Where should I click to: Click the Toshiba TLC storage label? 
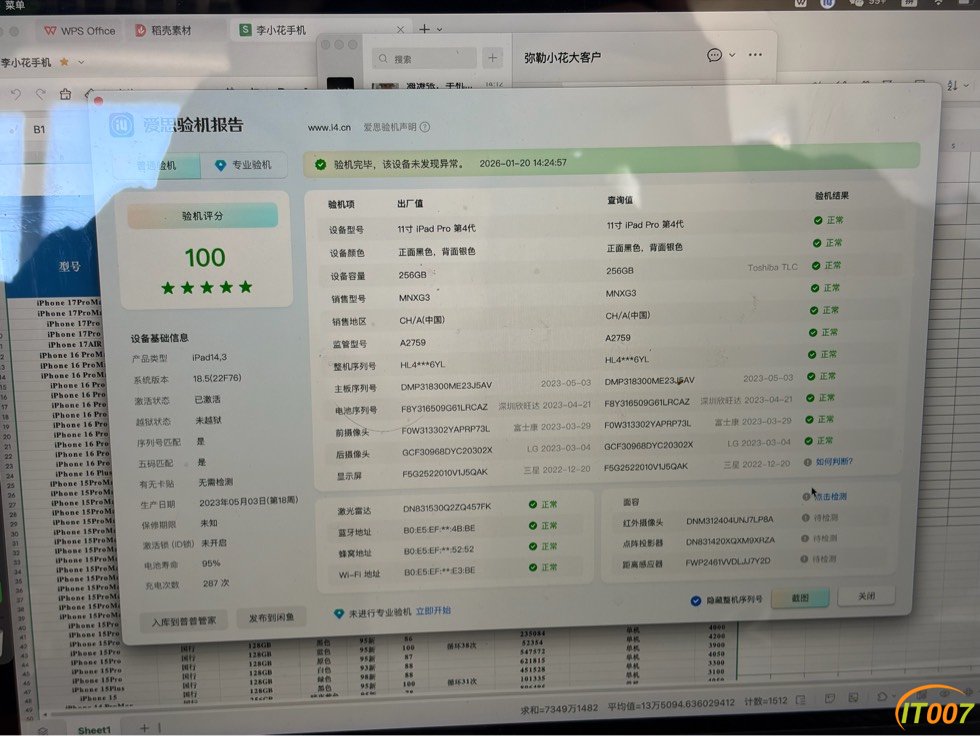click(772, 267)
